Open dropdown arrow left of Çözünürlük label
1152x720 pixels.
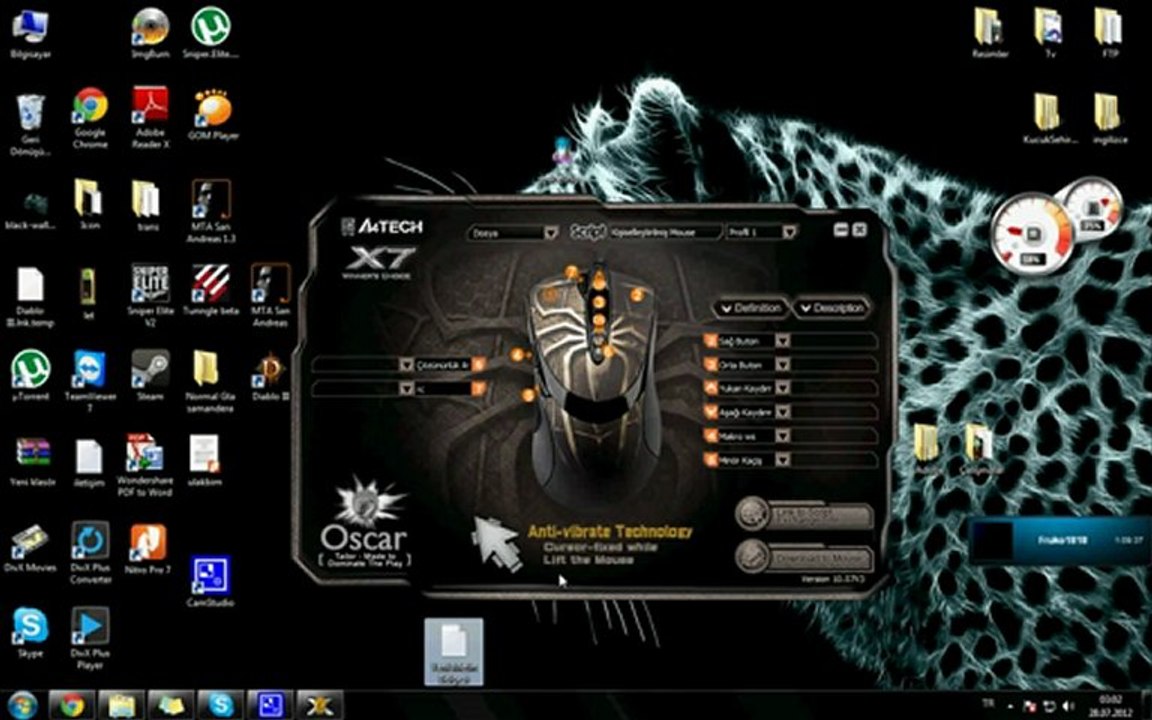[x=406, y=364]
